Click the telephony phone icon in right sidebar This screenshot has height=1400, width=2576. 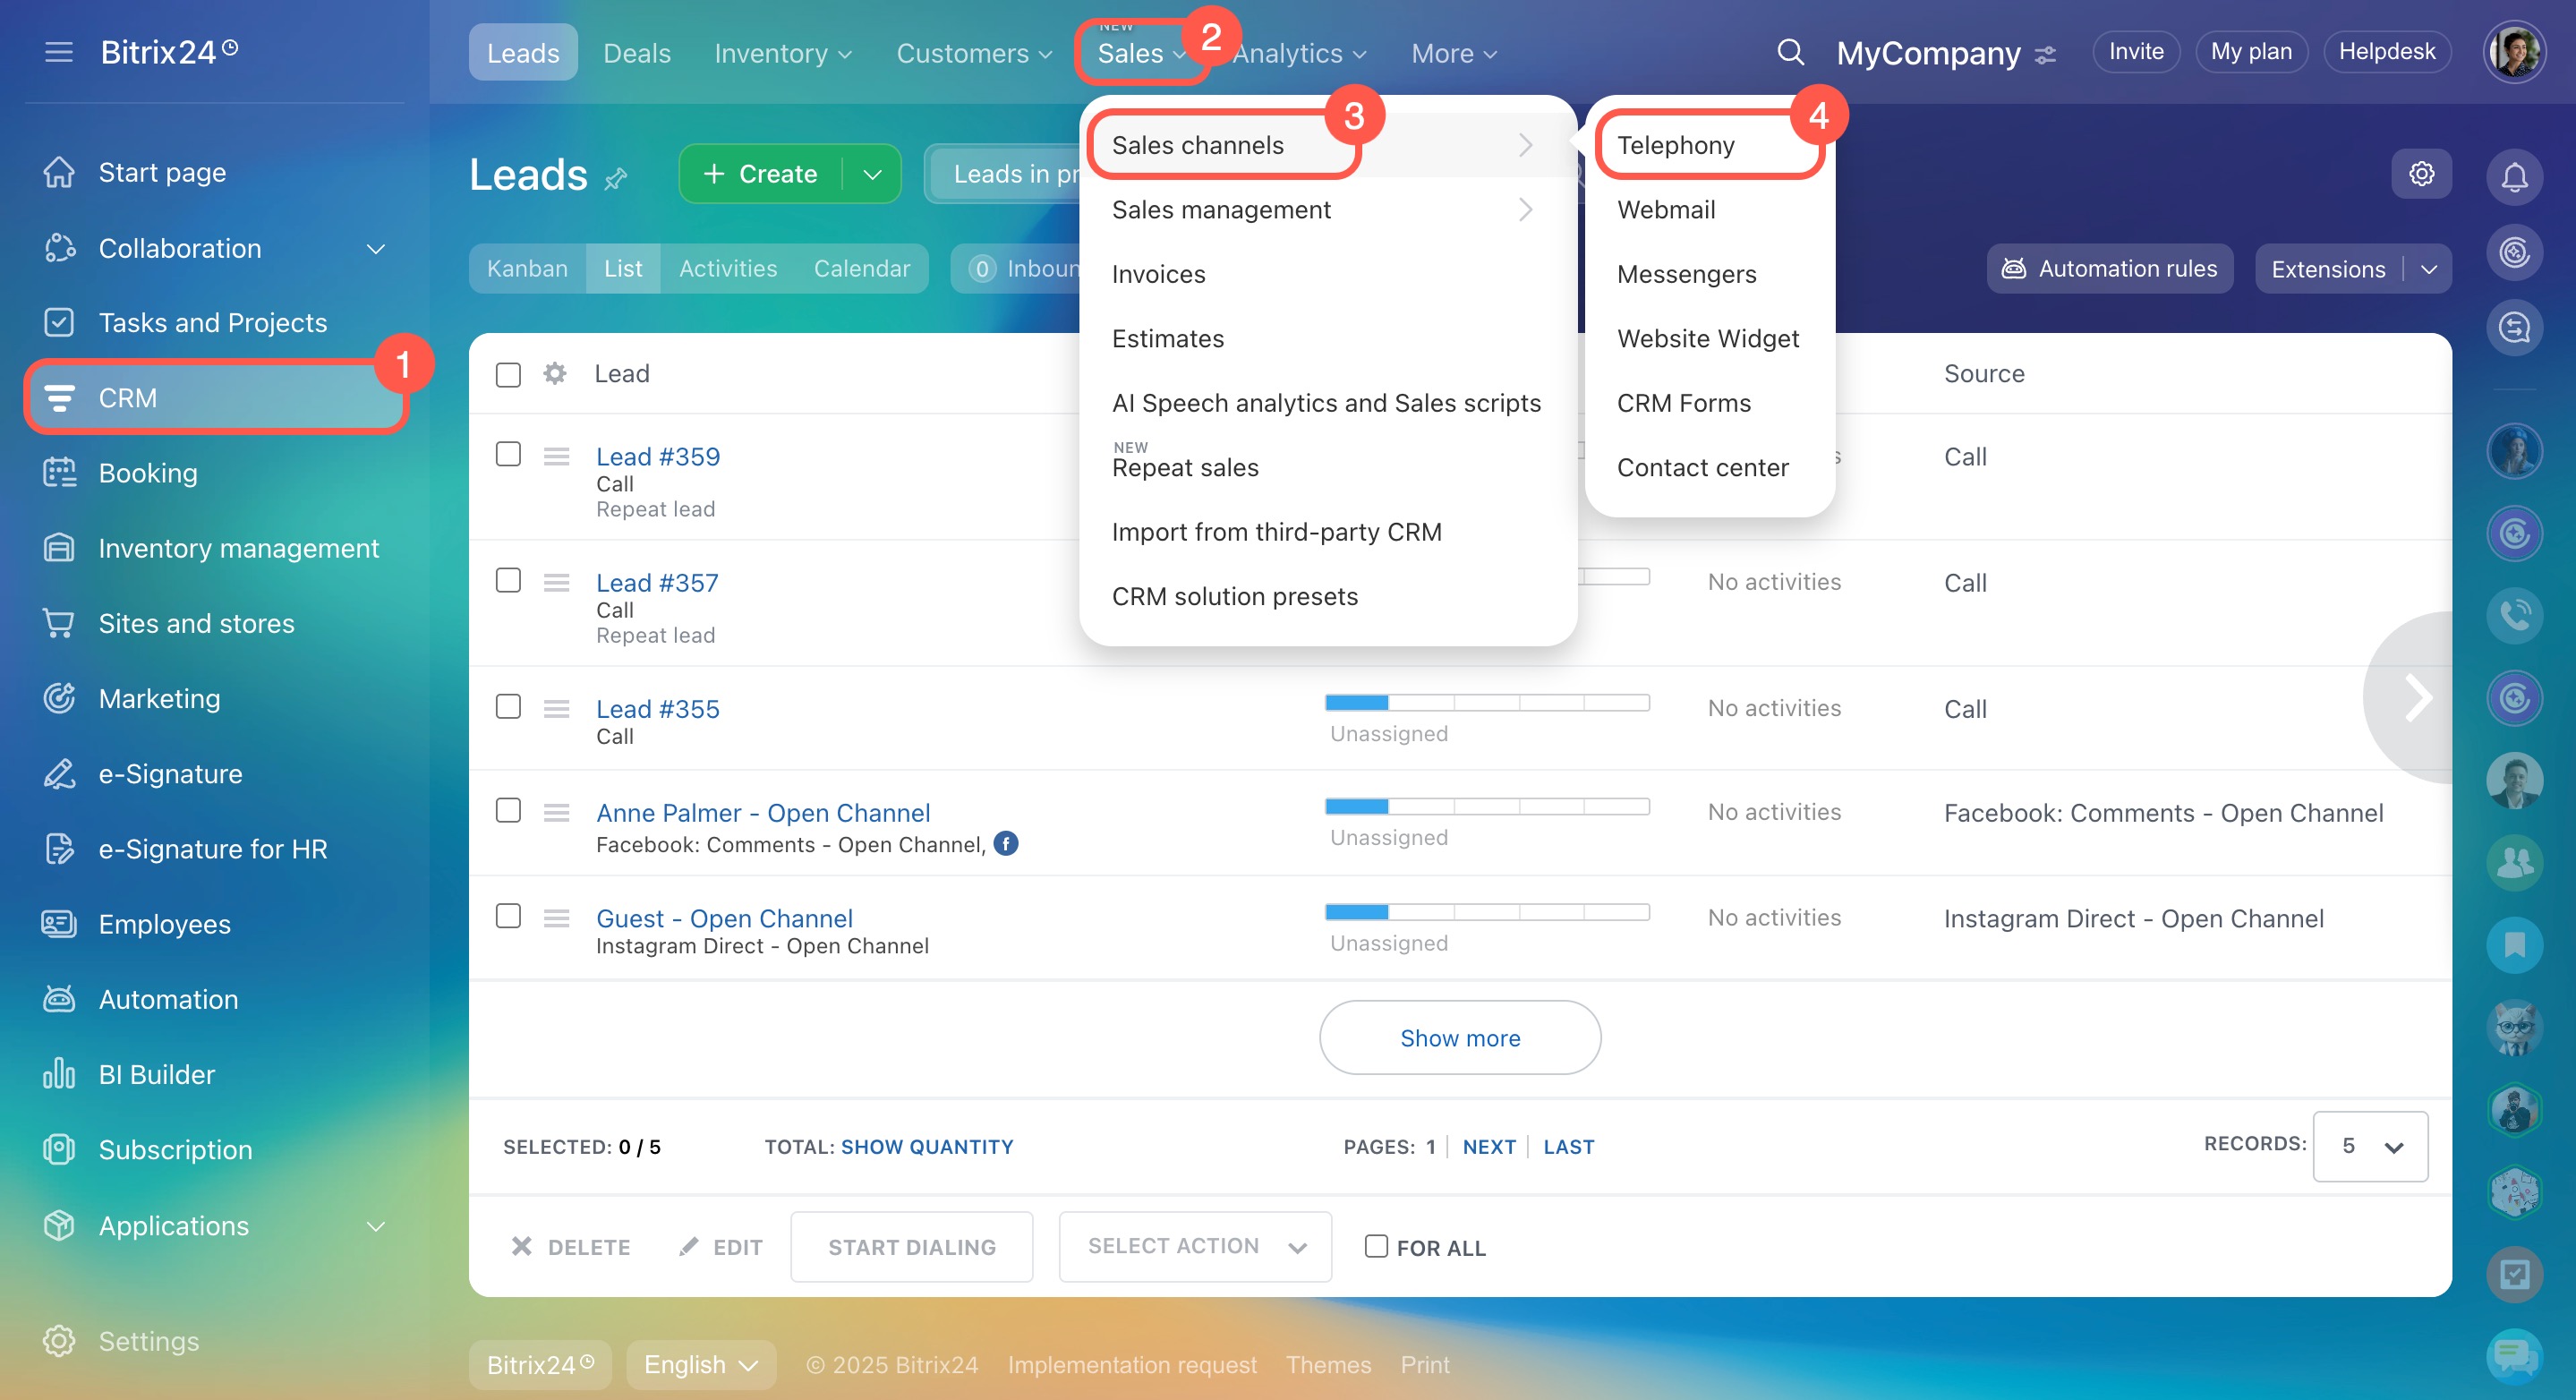[x=2514, y=615]
